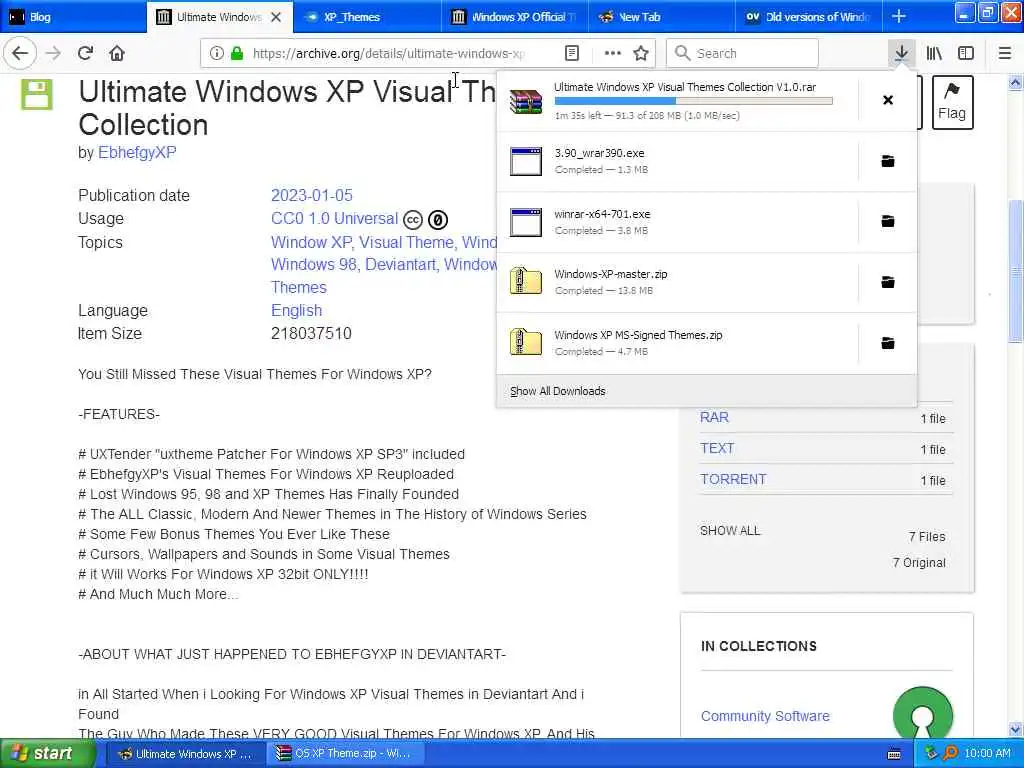This screenshot has height=768, width=1024.
Task: Download RAR file option
Action: coord(714,417)
